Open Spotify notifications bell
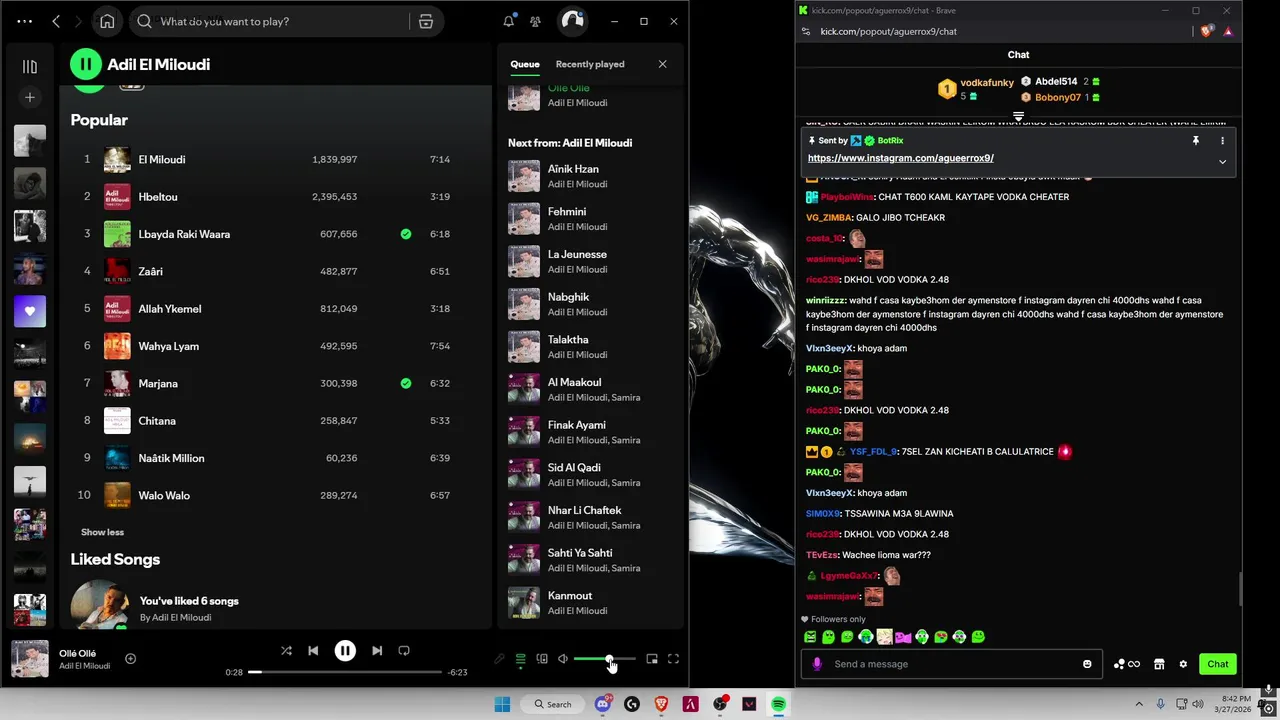This screenshot has height=720, width=1280. [x=509, y=21]
